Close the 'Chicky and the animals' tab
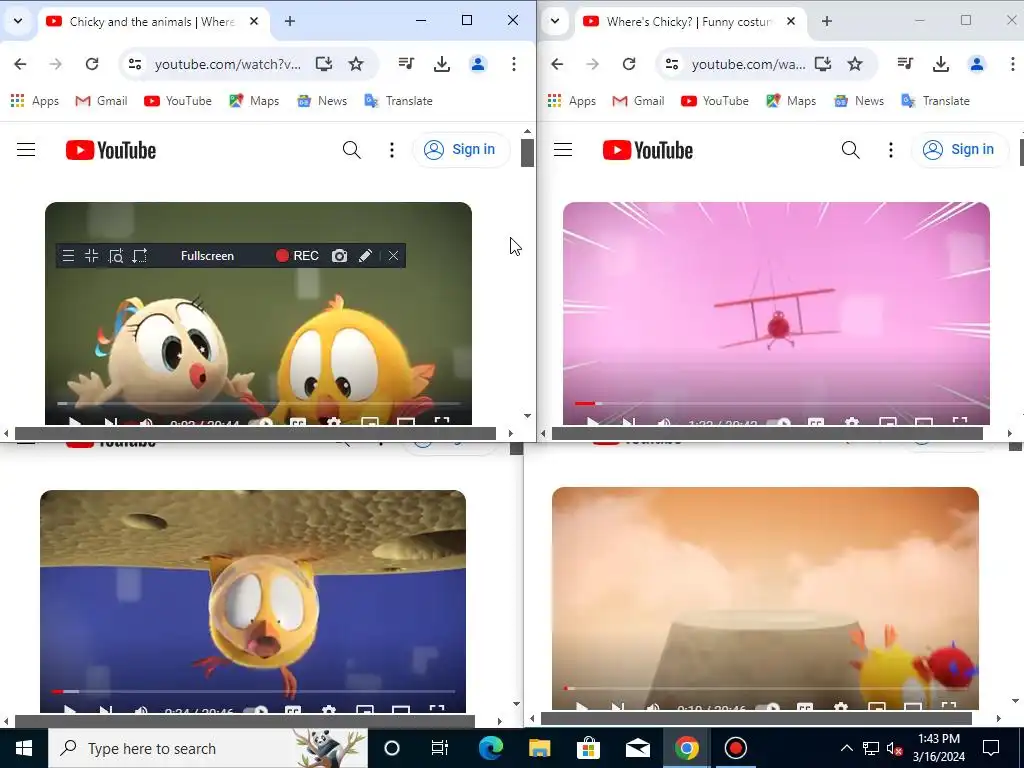This screenshot has width=1024, height=768. (x=254, y=22)
